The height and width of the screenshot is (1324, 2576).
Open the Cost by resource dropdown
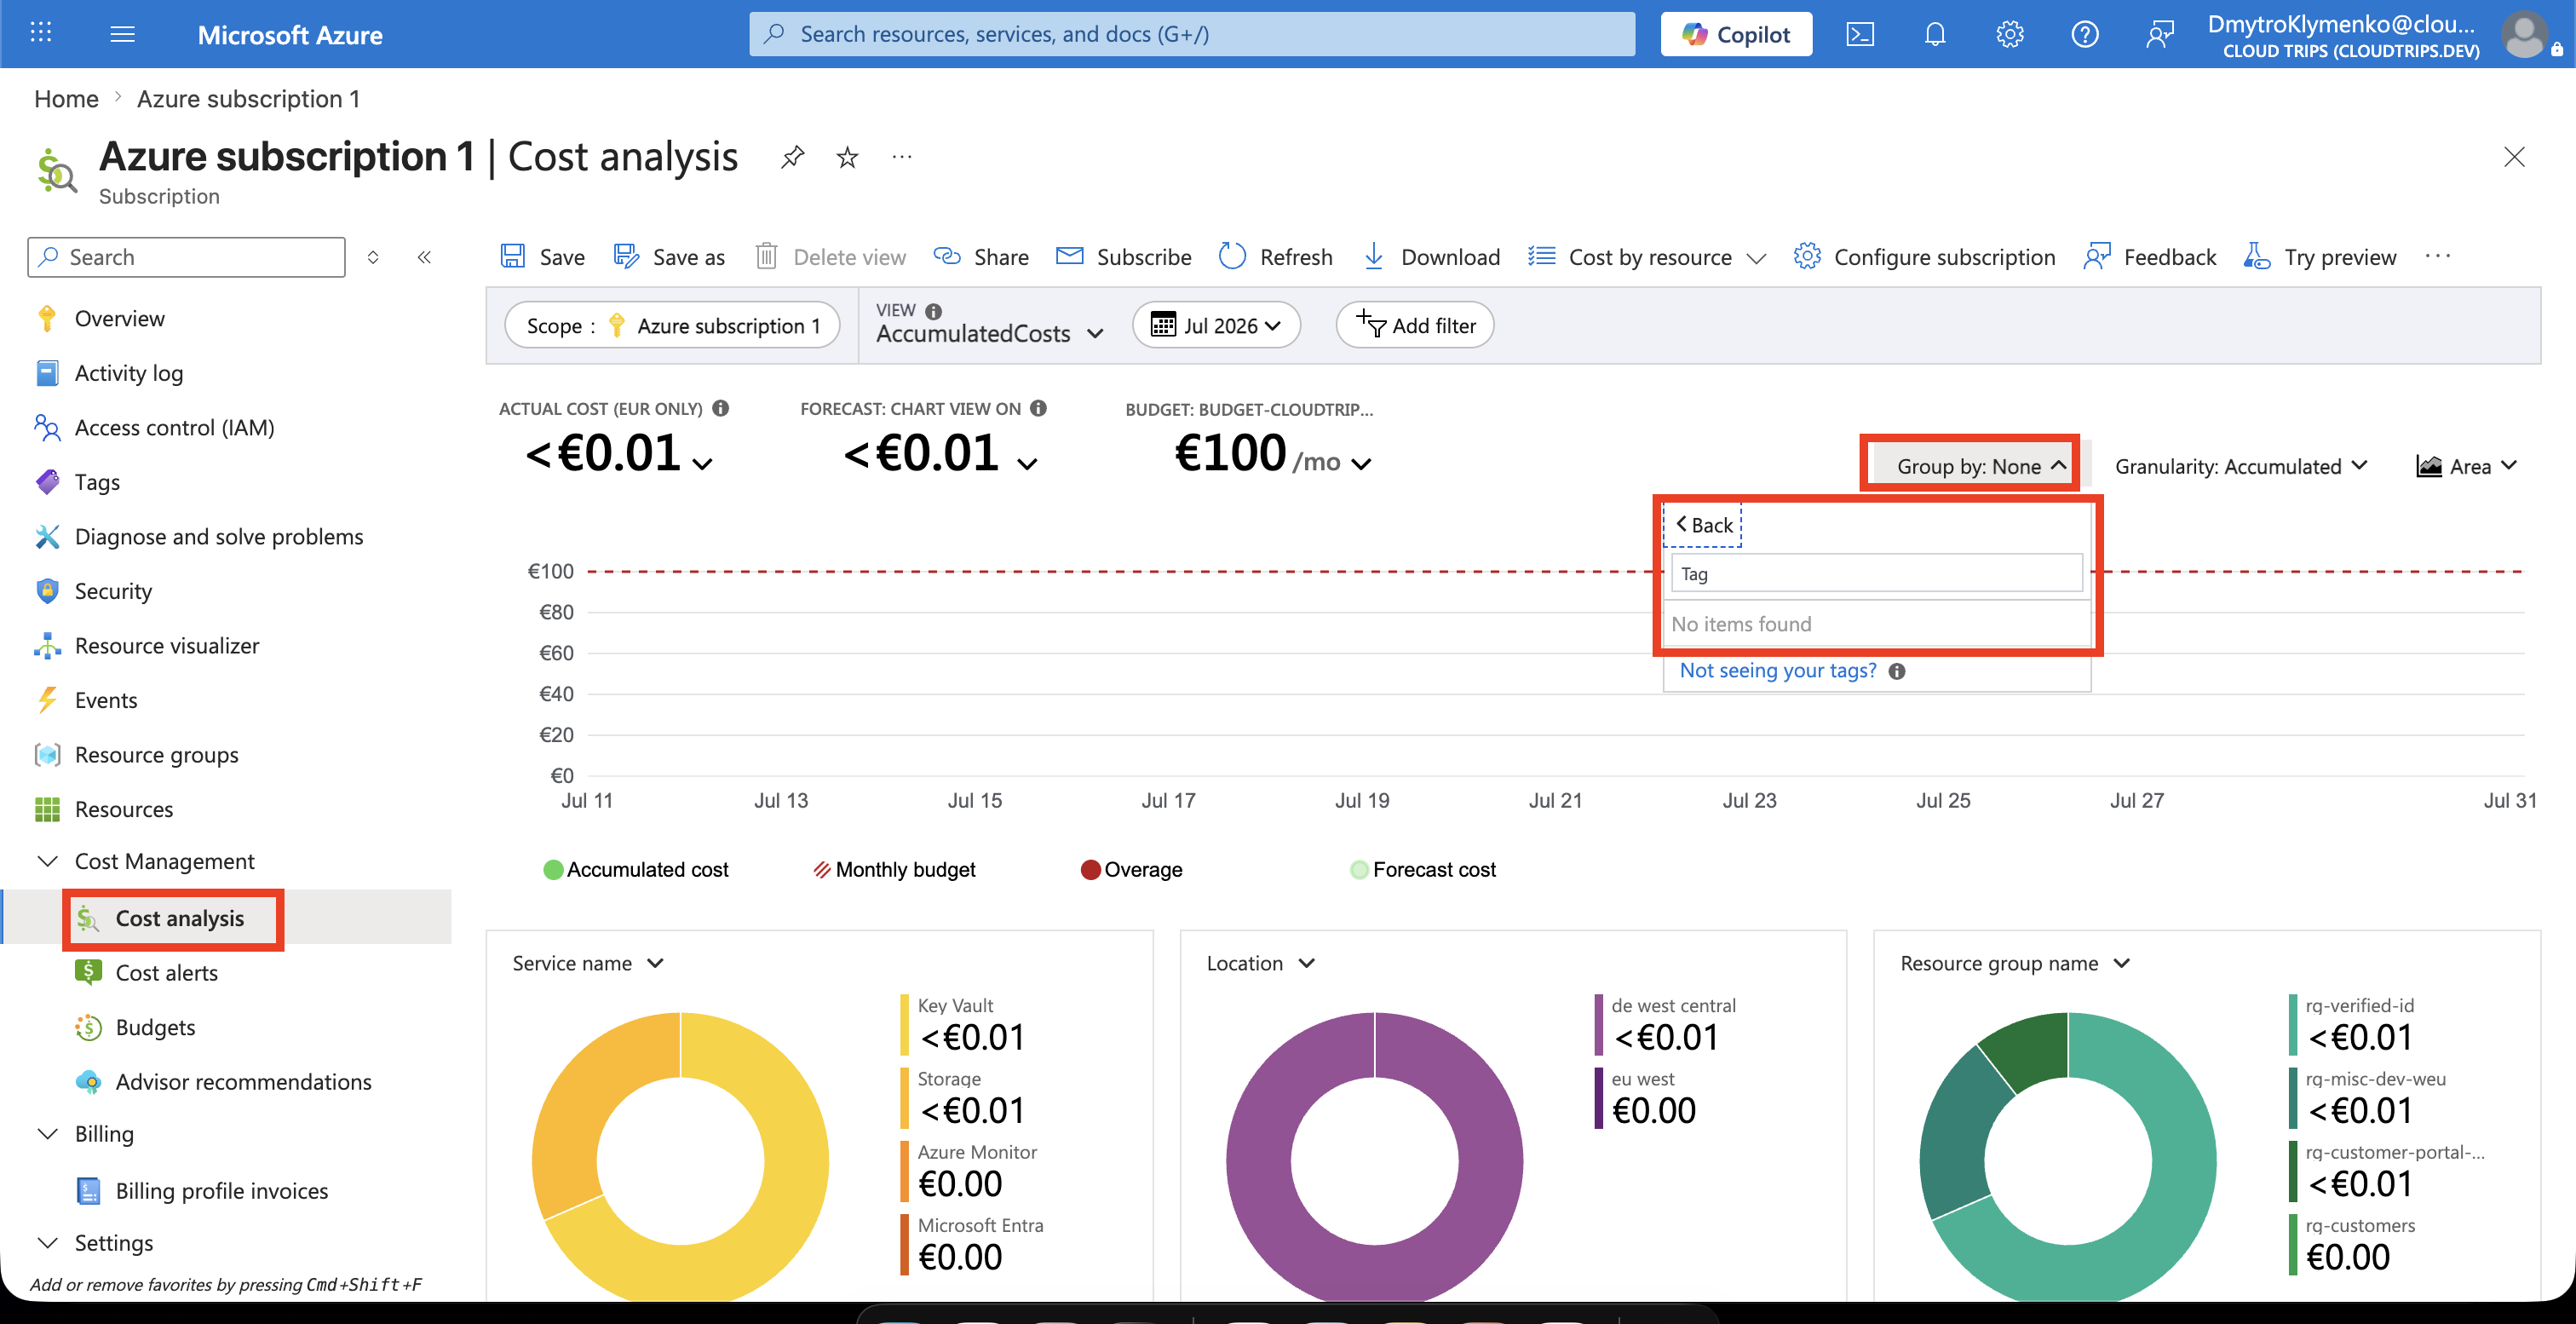point(1647,257)
